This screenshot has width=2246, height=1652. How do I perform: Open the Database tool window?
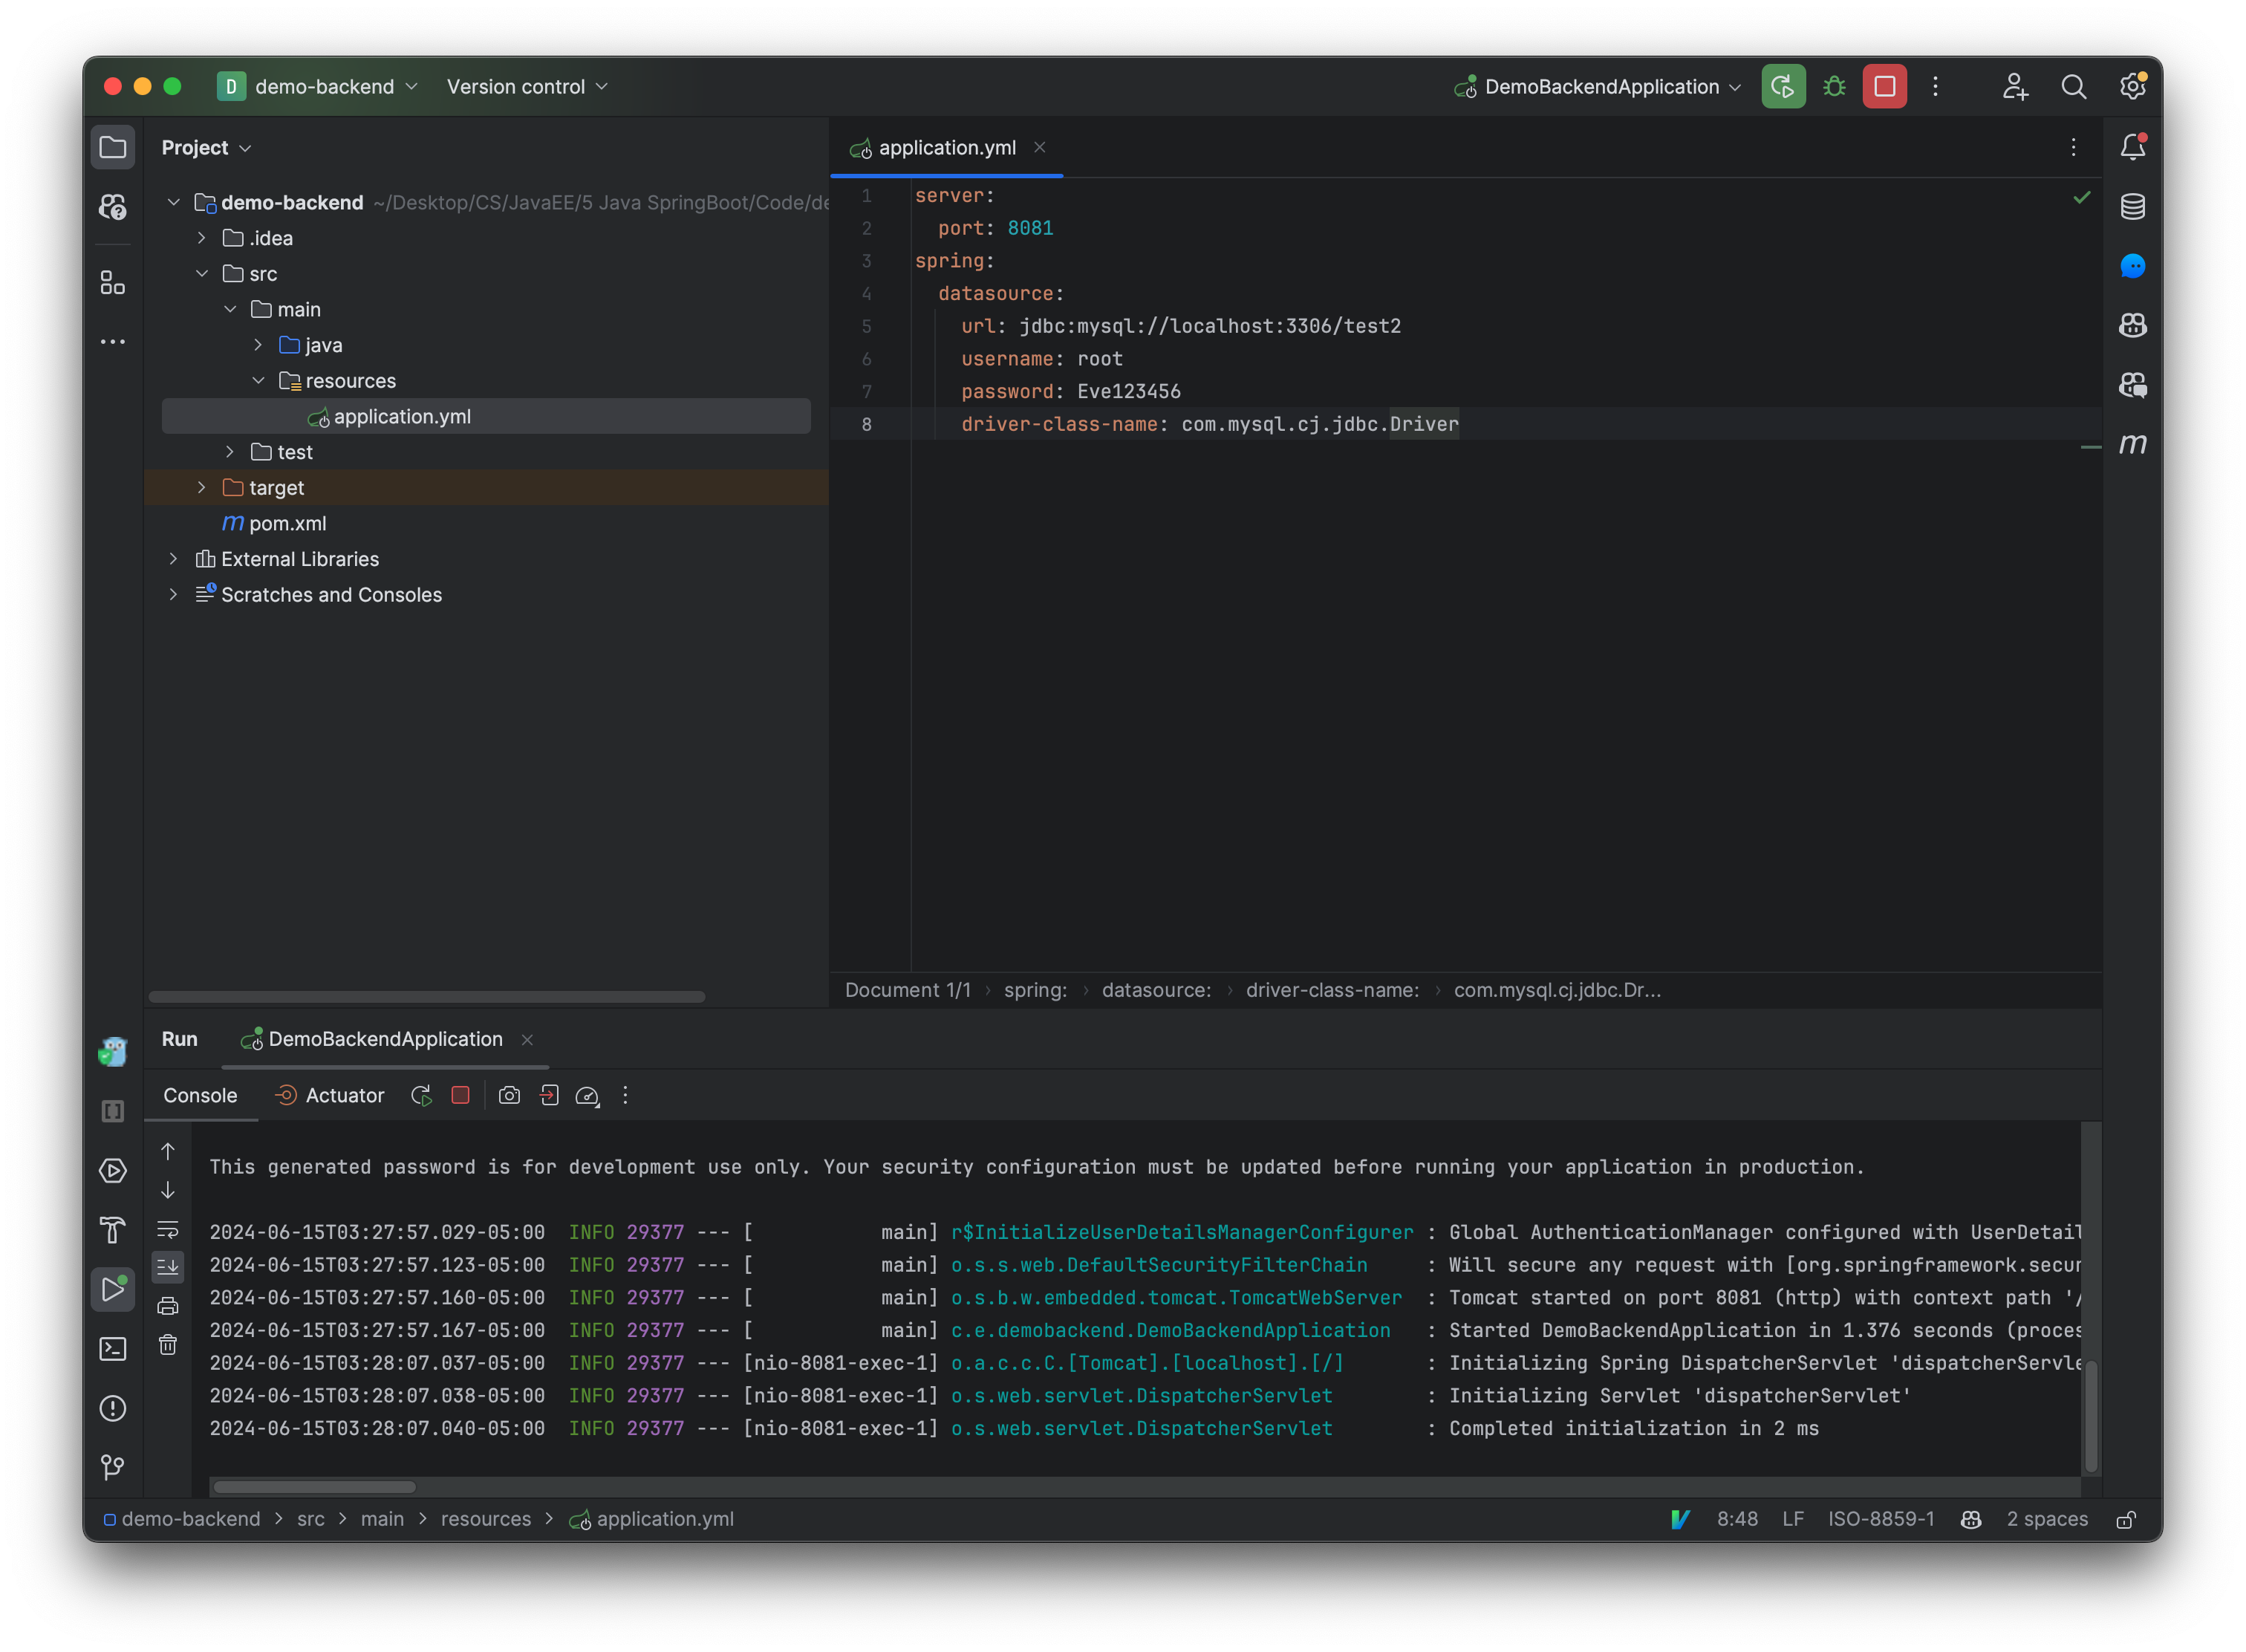coord(2132,207)
